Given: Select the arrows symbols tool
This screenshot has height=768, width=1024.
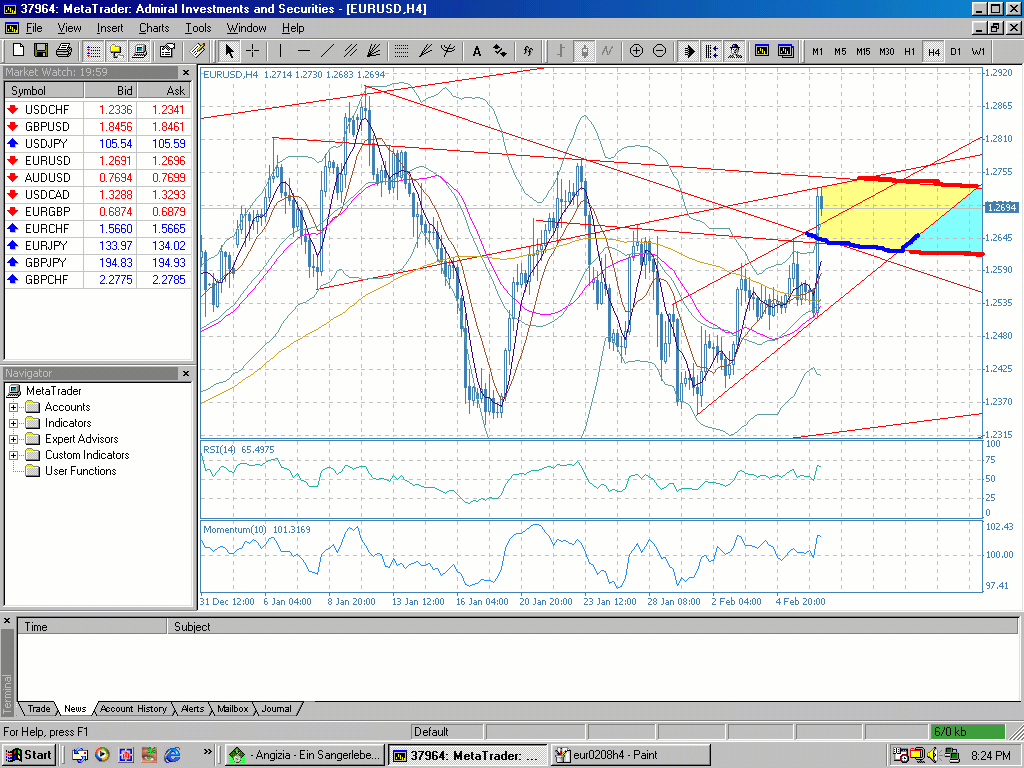Looking at the screenshot, I should (x=500, y=50).
